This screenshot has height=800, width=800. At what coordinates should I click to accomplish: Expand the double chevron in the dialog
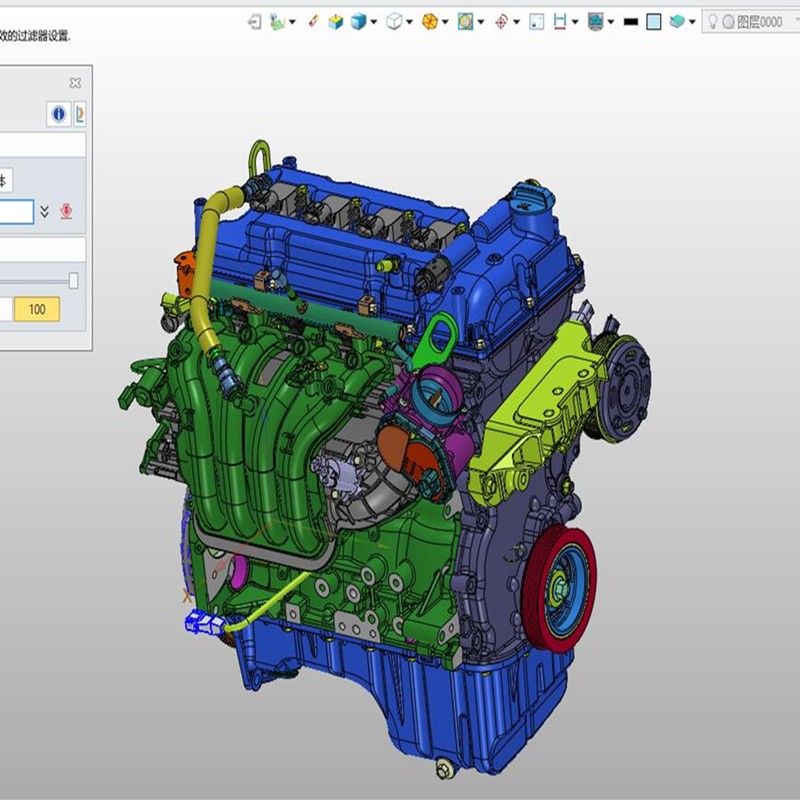pyautogui.click(x=45, y=211)
